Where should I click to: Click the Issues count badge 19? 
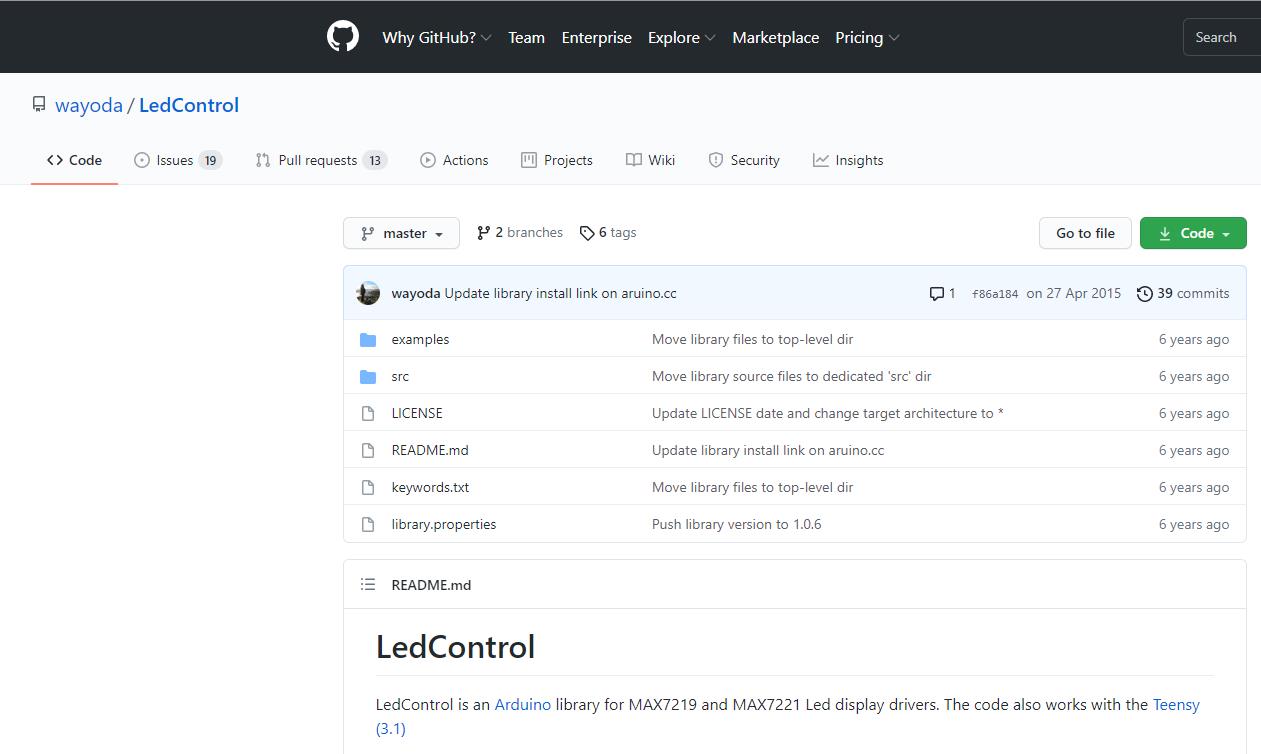pos(210,160)
